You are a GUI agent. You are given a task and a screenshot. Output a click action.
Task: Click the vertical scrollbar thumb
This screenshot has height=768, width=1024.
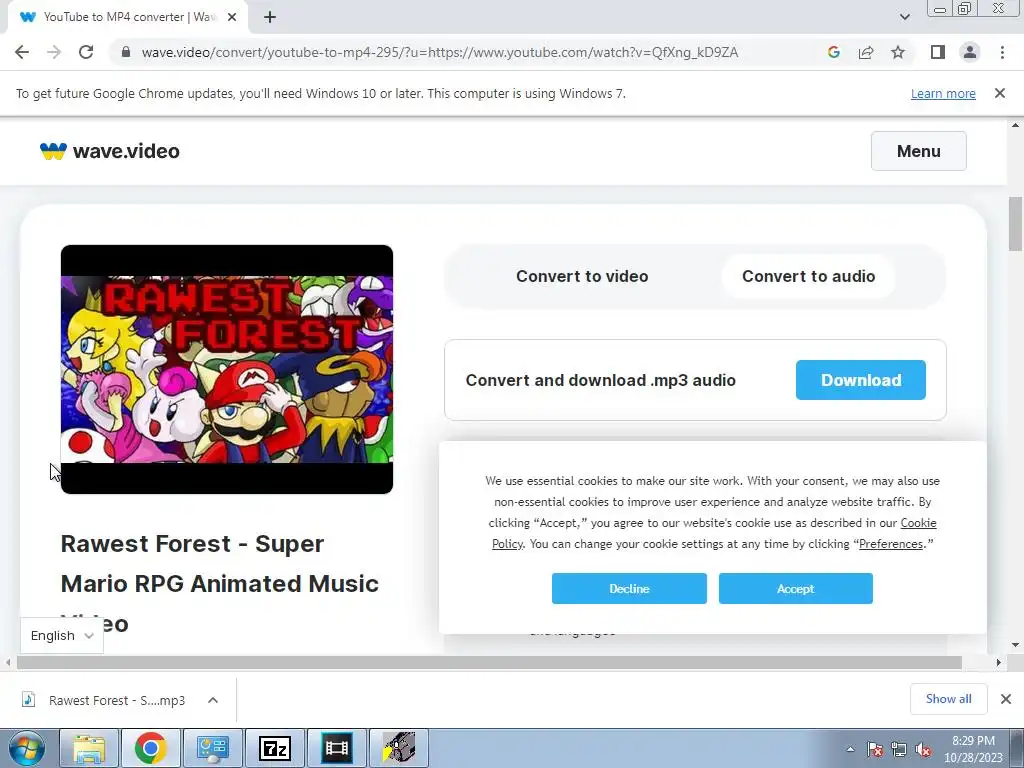1016,224
